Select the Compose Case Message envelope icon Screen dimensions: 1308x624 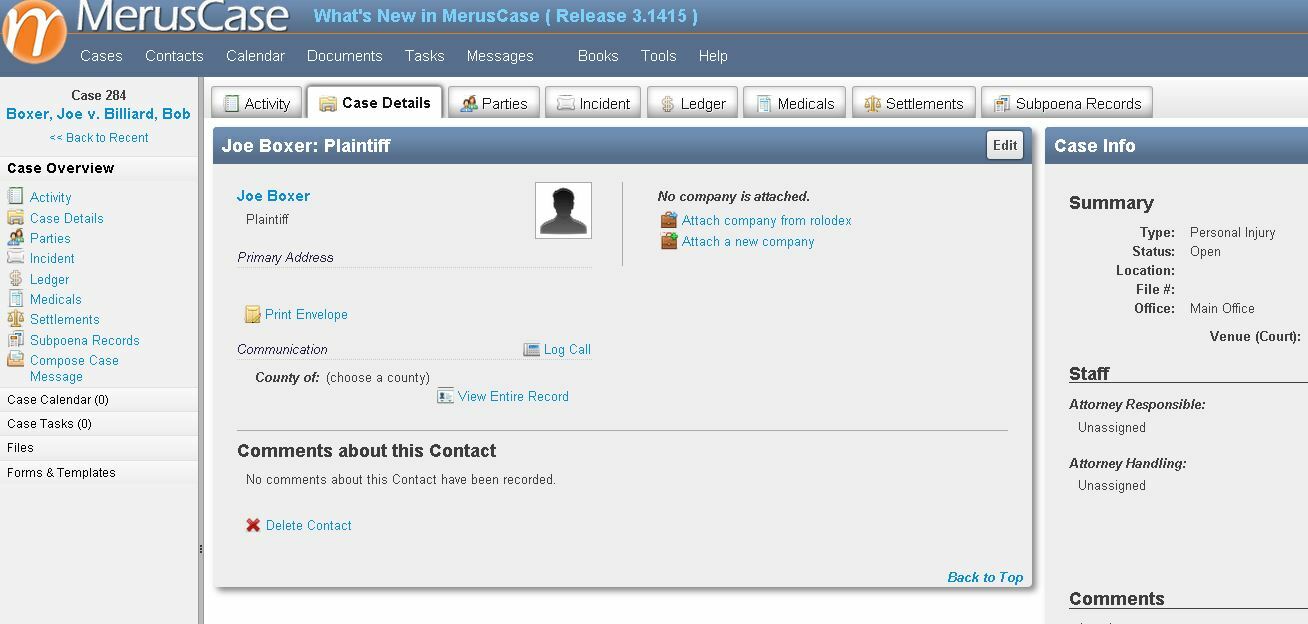14,360
